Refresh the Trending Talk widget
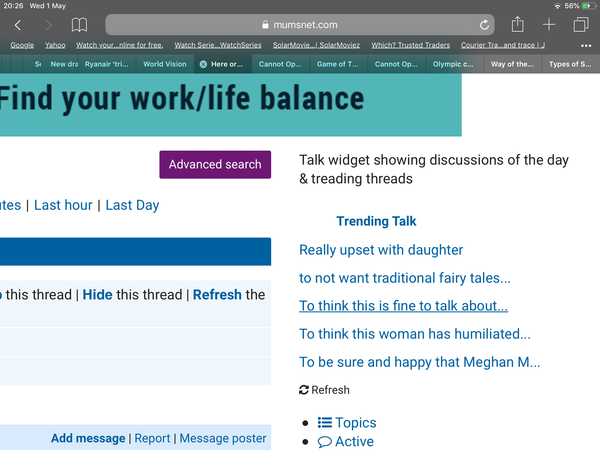Screen dimensions: 600x450 coord(324,390)
